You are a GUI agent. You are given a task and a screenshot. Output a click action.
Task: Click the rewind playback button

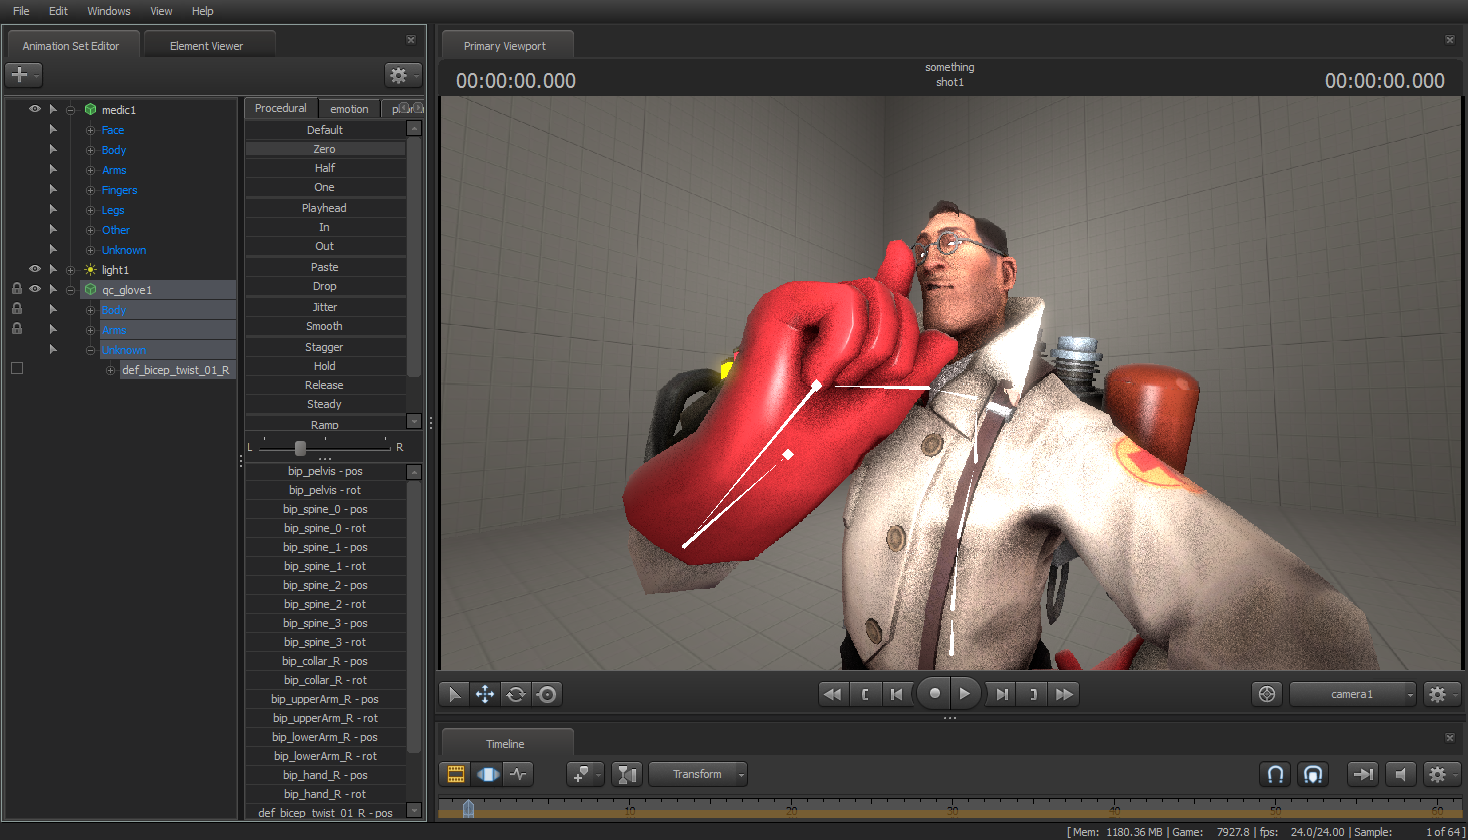832,694
